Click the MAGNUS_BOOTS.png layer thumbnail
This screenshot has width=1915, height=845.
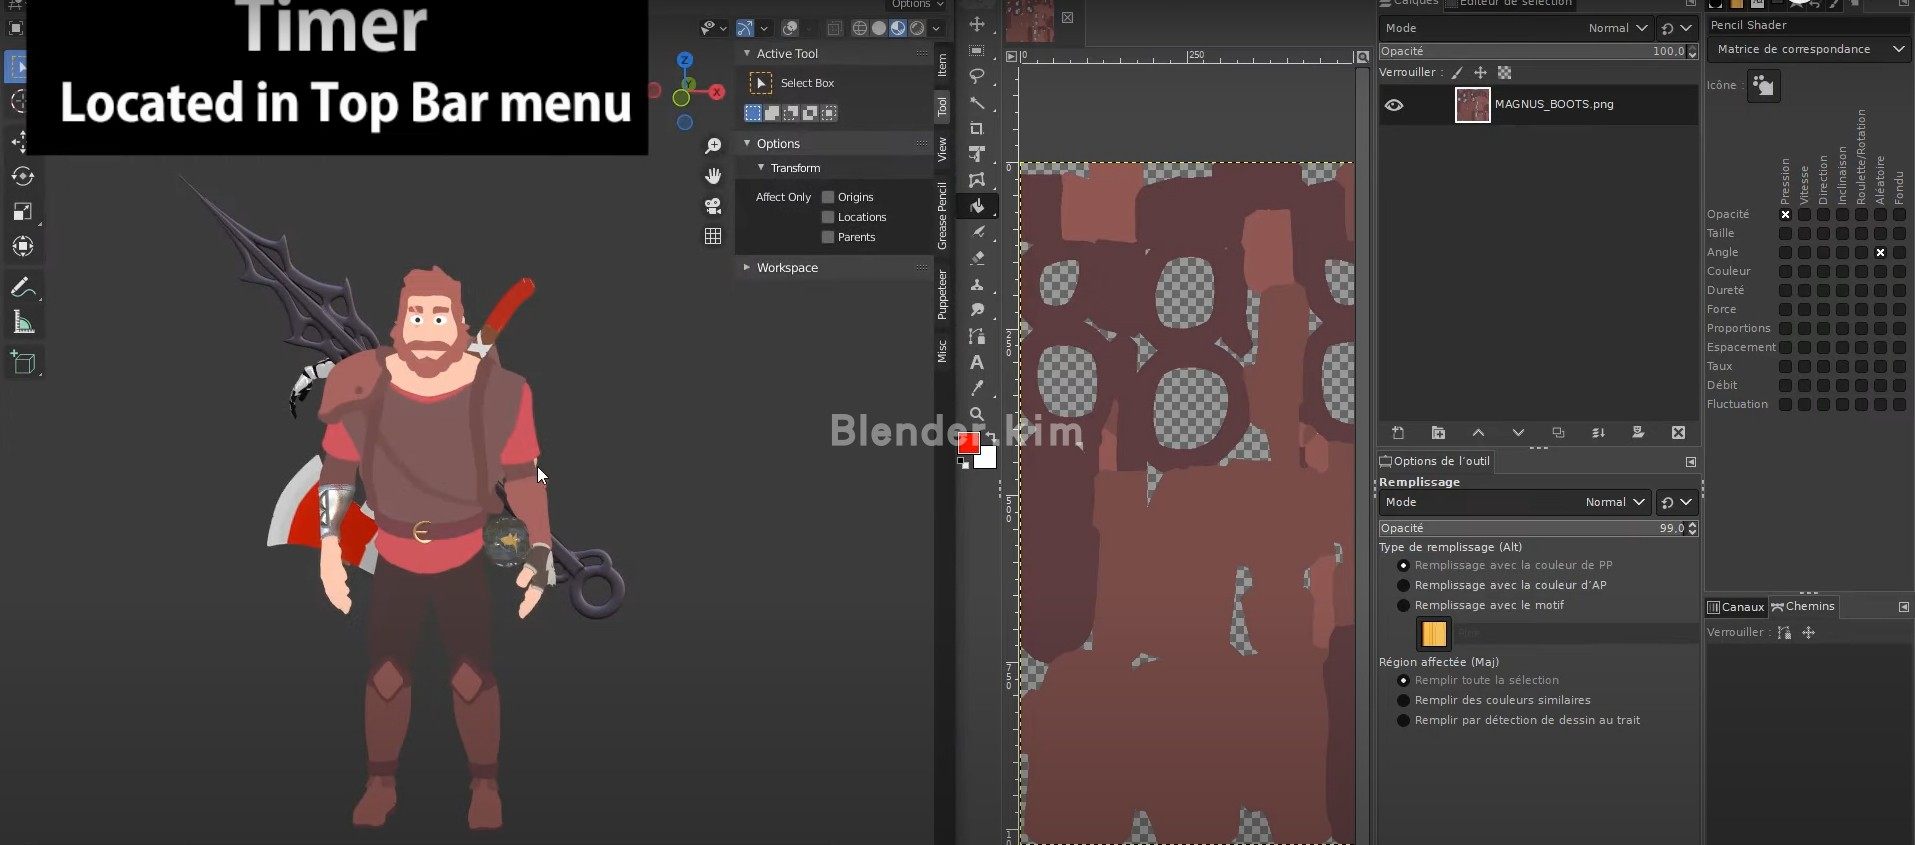point(1473,105)
